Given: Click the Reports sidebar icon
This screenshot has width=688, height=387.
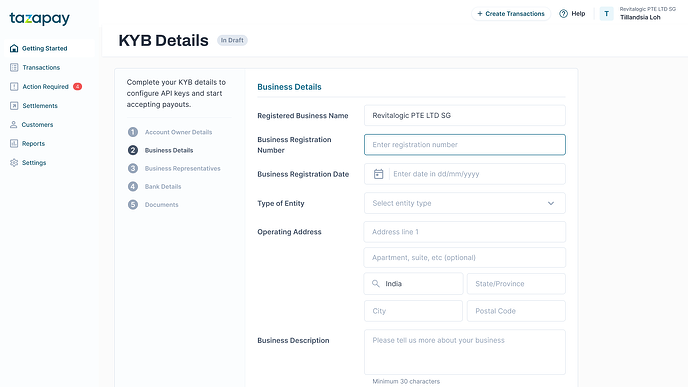Looking at the screenshot, I should click(x=14, y=143).
